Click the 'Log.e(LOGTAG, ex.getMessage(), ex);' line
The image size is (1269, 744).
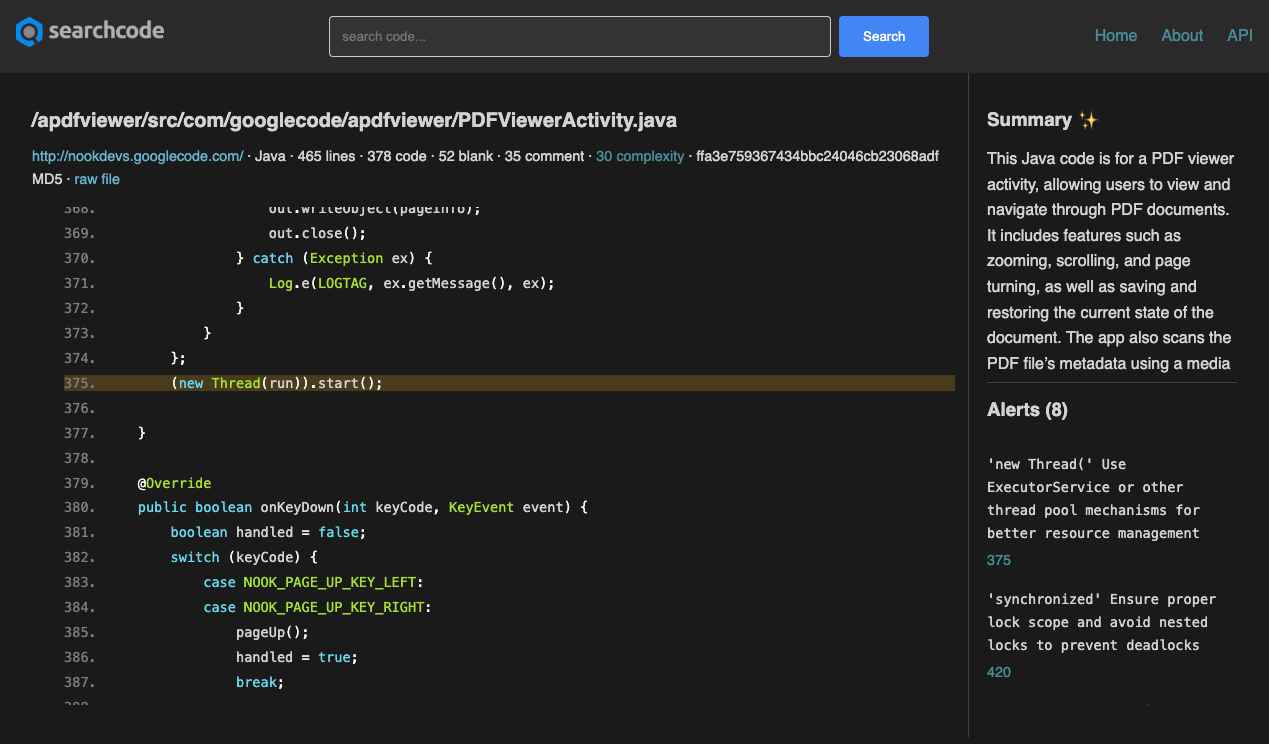[412, 283]
